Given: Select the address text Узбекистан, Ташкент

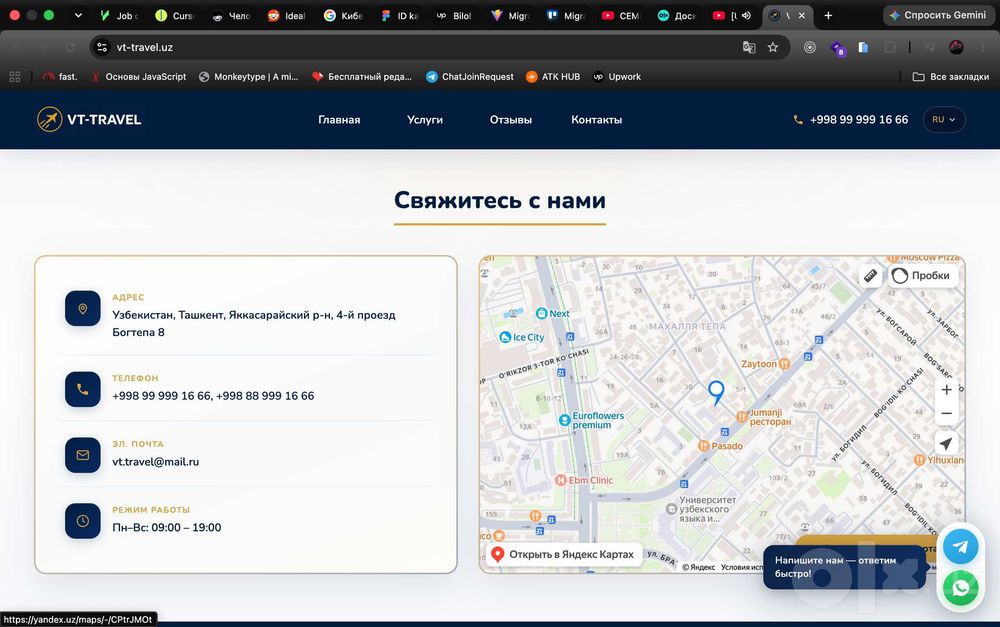Looking at the screenshot, I should point(254,323).
